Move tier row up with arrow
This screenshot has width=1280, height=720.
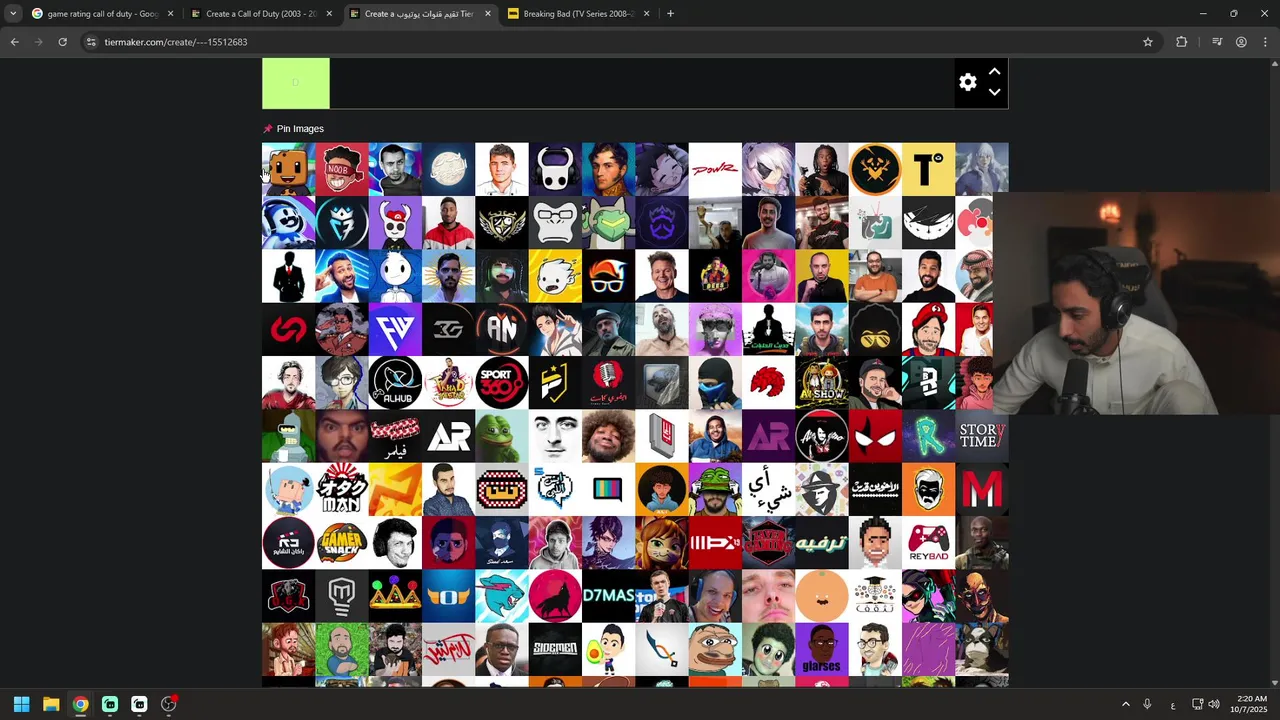tap(994, 72)
